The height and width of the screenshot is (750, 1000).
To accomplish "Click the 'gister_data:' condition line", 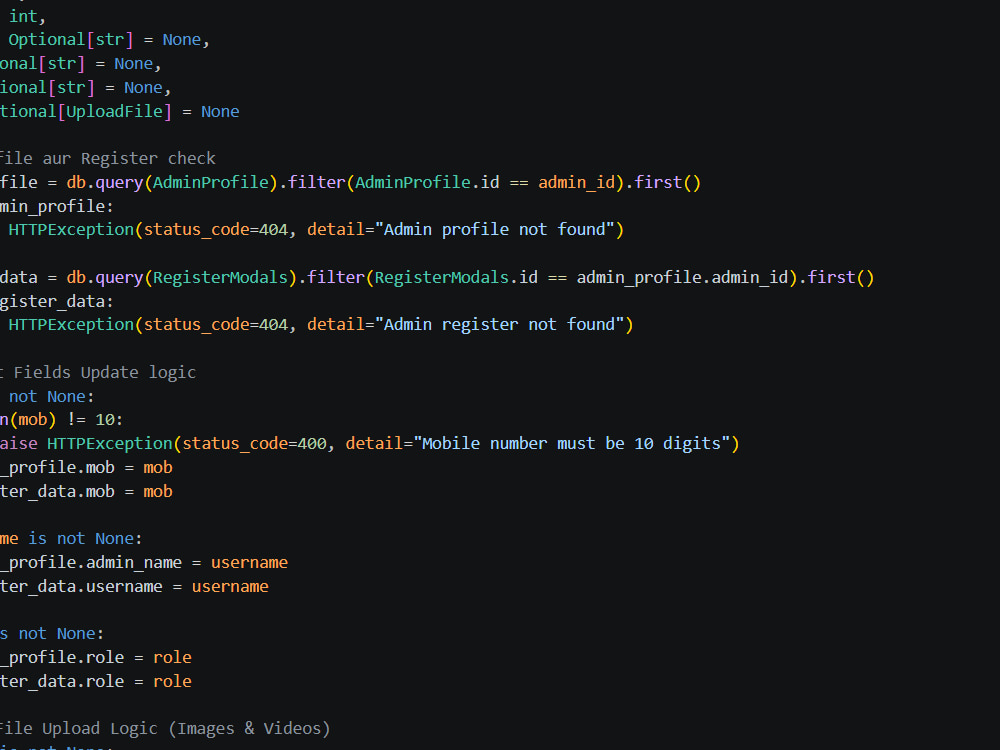I will point(56,302).
